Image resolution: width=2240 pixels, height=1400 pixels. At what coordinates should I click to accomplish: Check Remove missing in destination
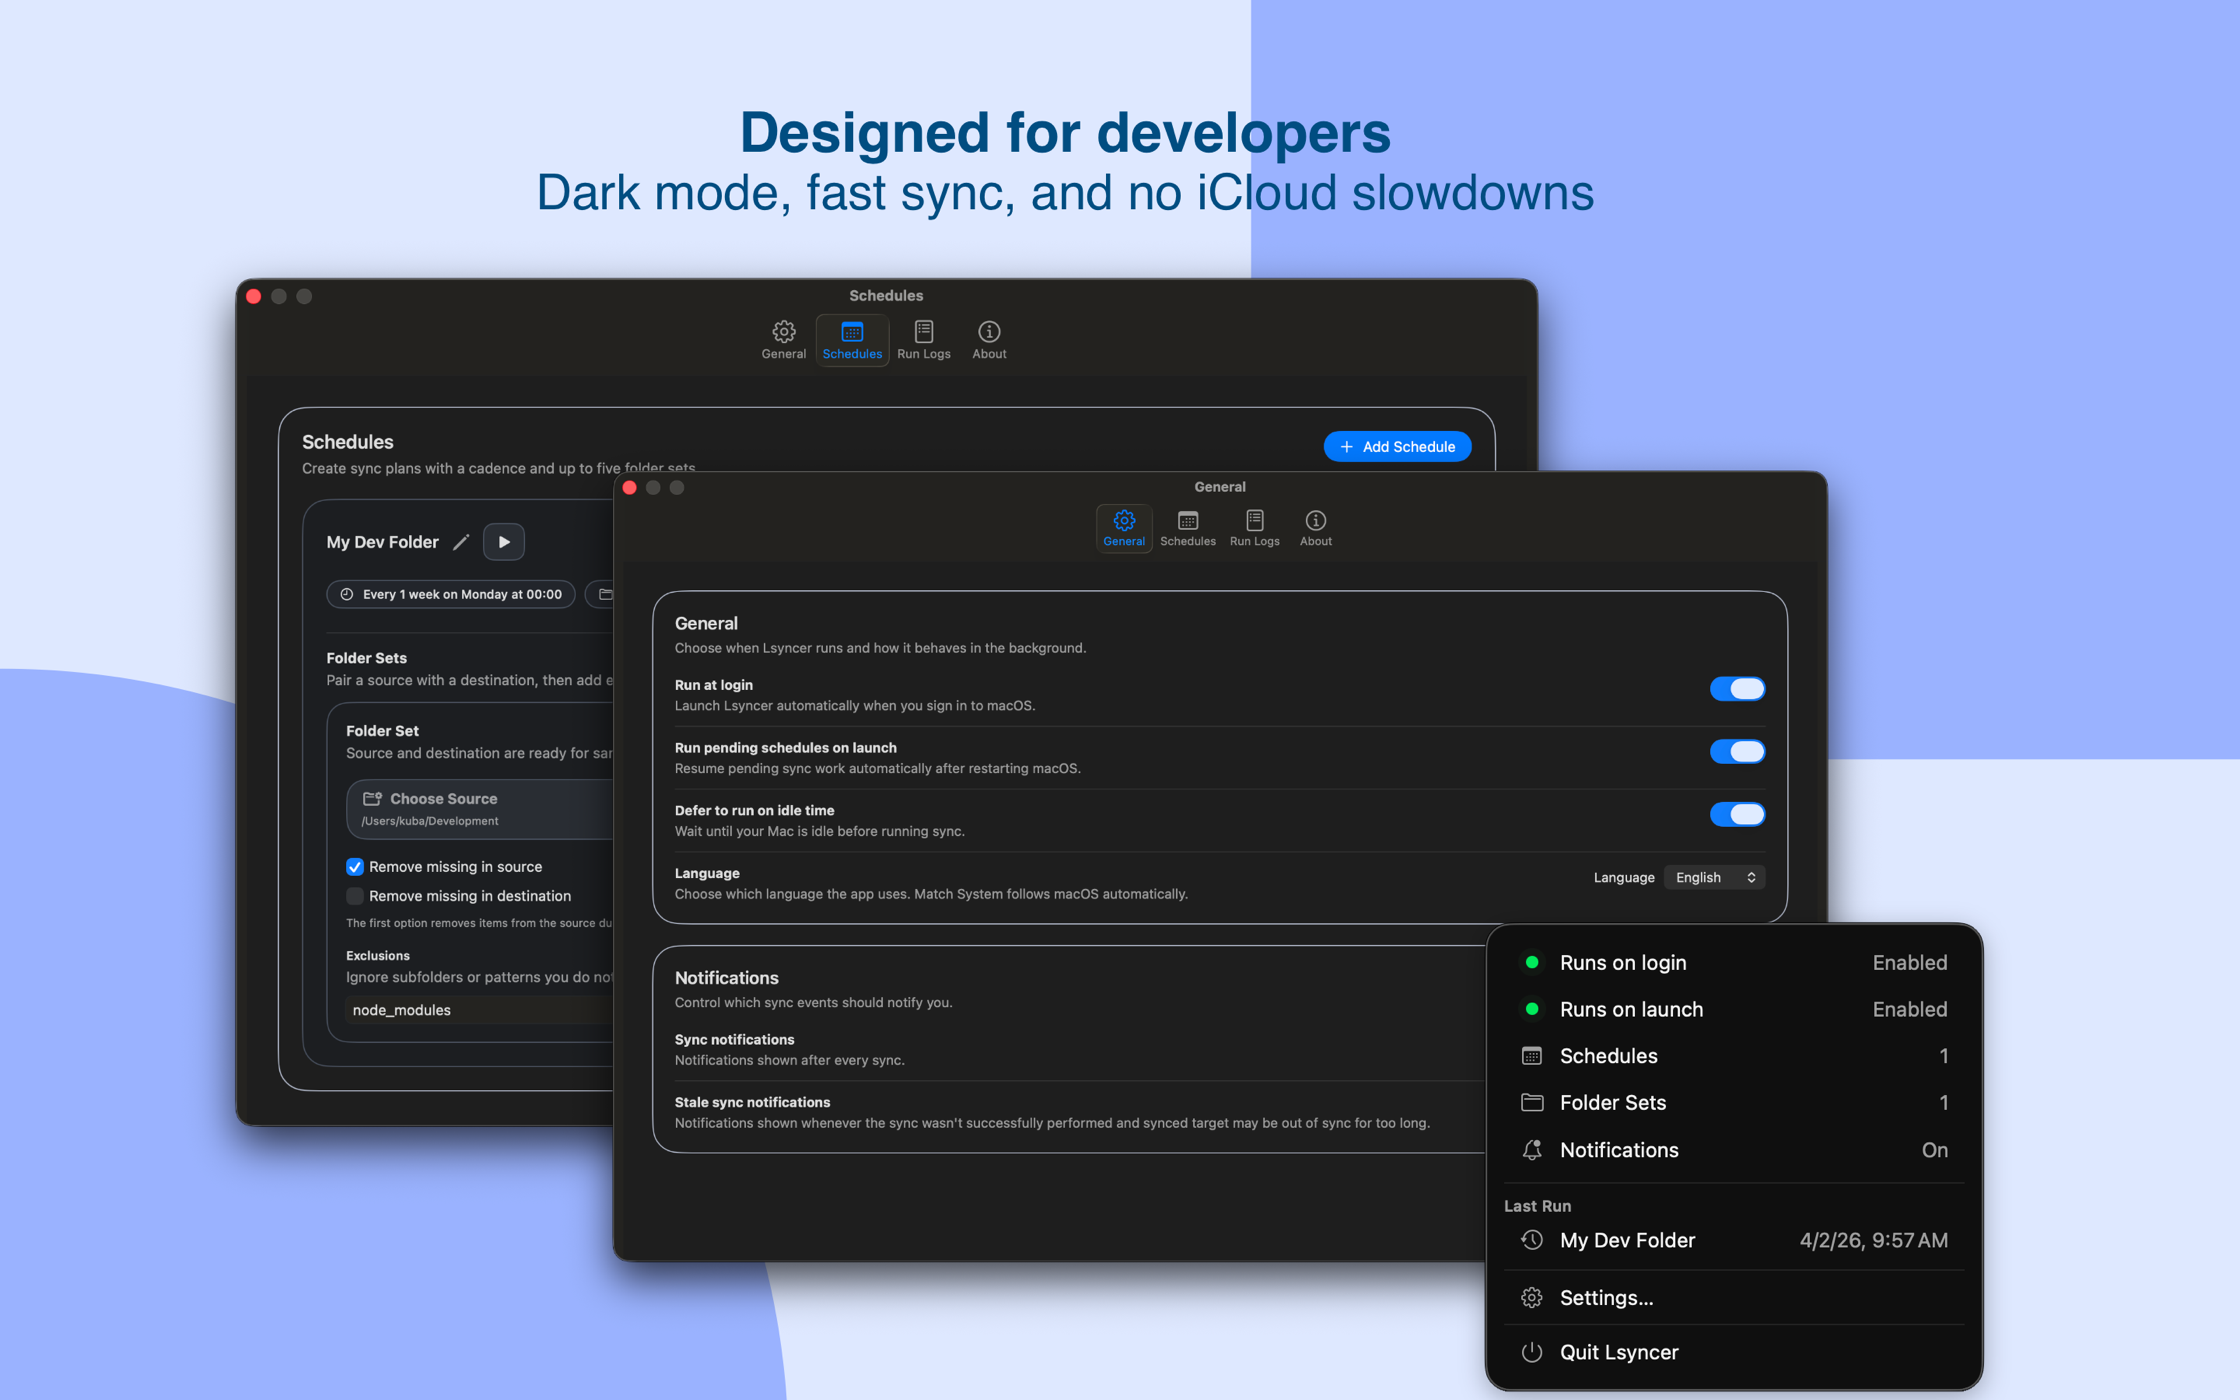[x=355, y=895]
